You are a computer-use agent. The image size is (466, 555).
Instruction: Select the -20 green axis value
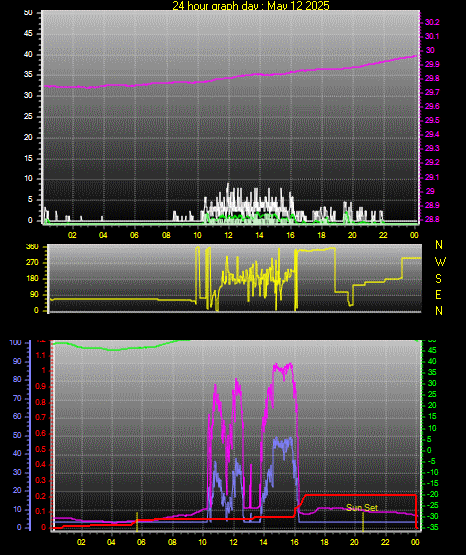(x=432, y=494)
